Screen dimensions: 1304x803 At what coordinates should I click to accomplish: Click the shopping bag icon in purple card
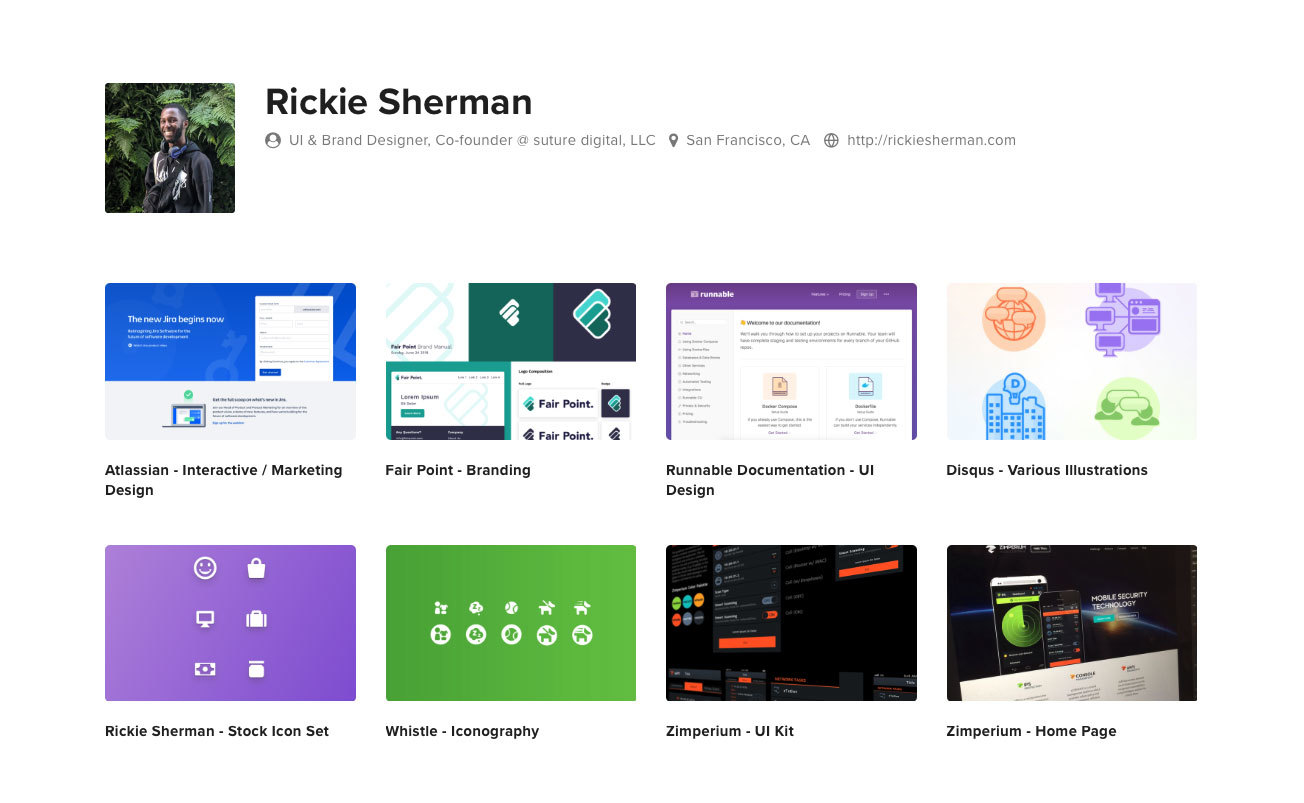click(256, 568)
